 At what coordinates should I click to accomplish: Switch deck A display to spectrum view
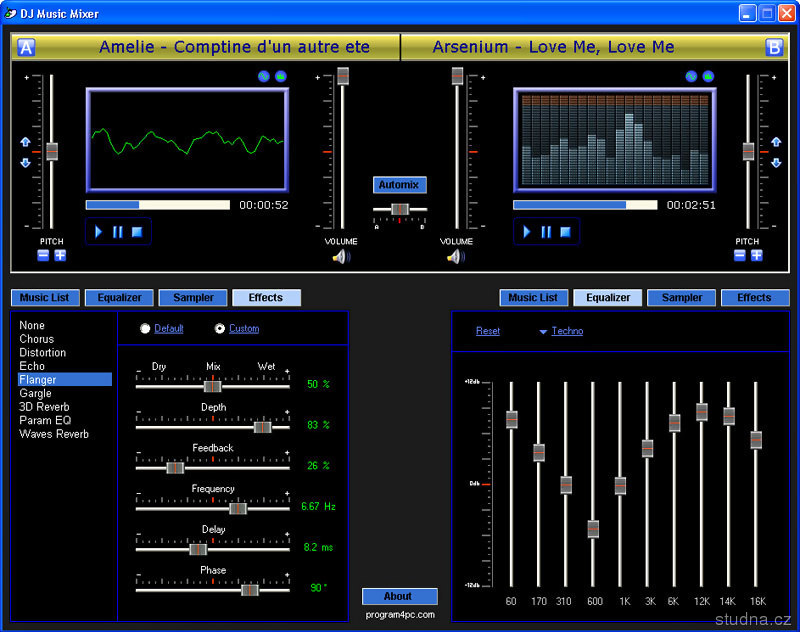[x=281, y=77]
